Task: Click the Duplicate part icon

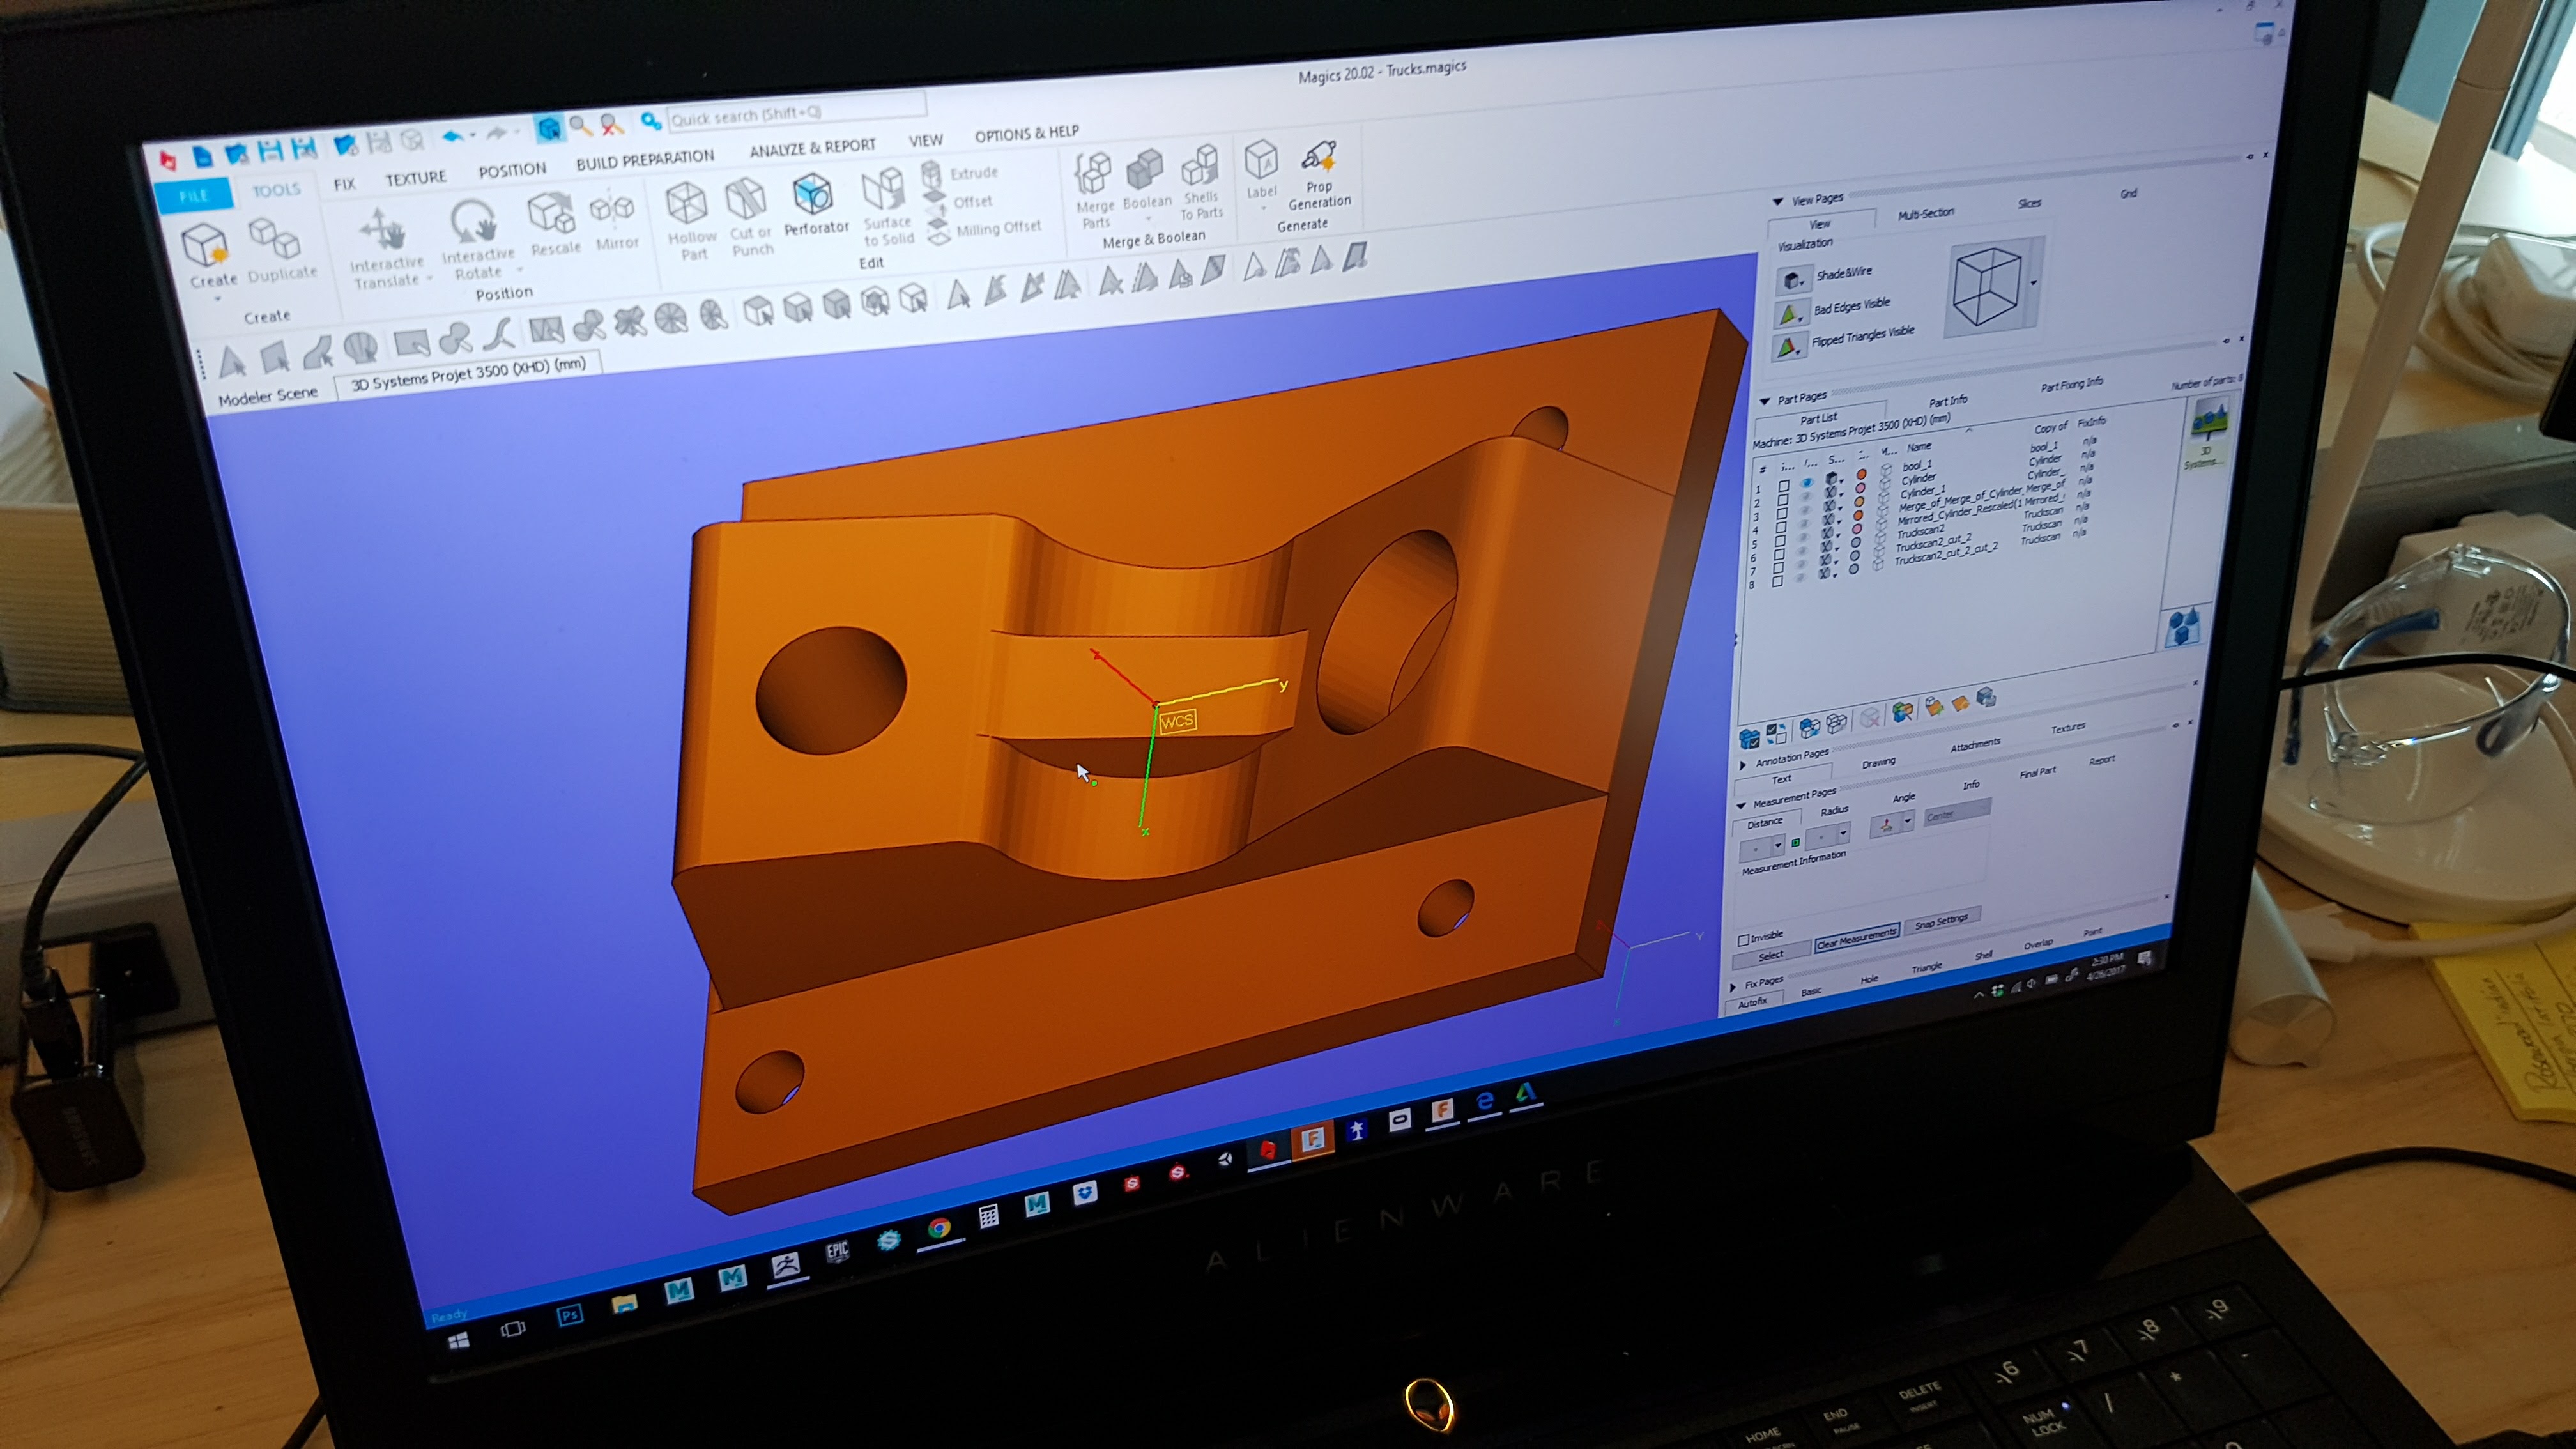Action: pyautogui.click(x=275, y=238)
